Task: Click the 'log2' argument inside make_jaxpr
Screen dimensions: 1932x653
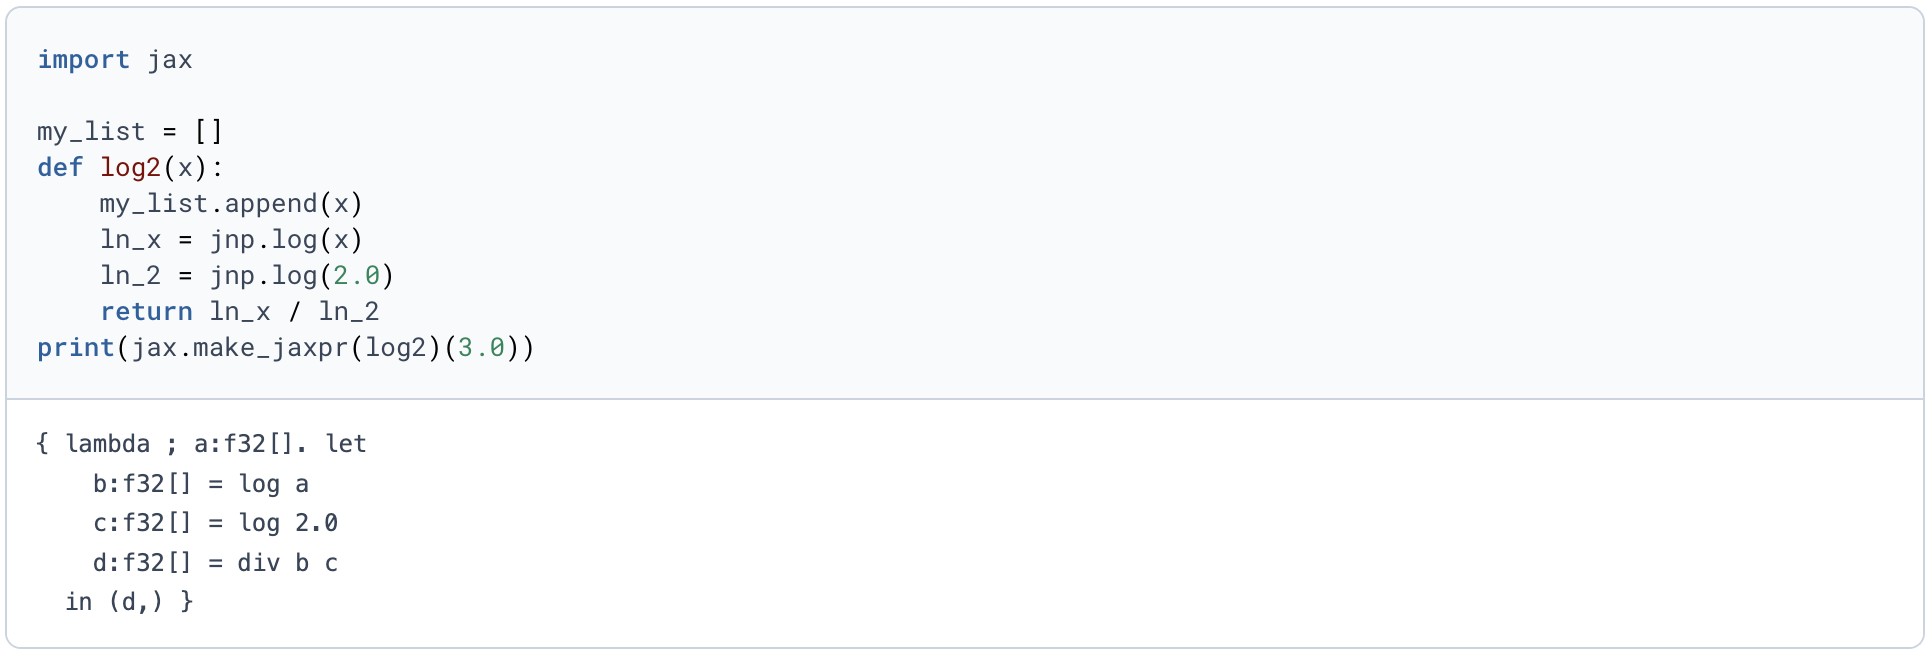Action: [x=396, y=348]
